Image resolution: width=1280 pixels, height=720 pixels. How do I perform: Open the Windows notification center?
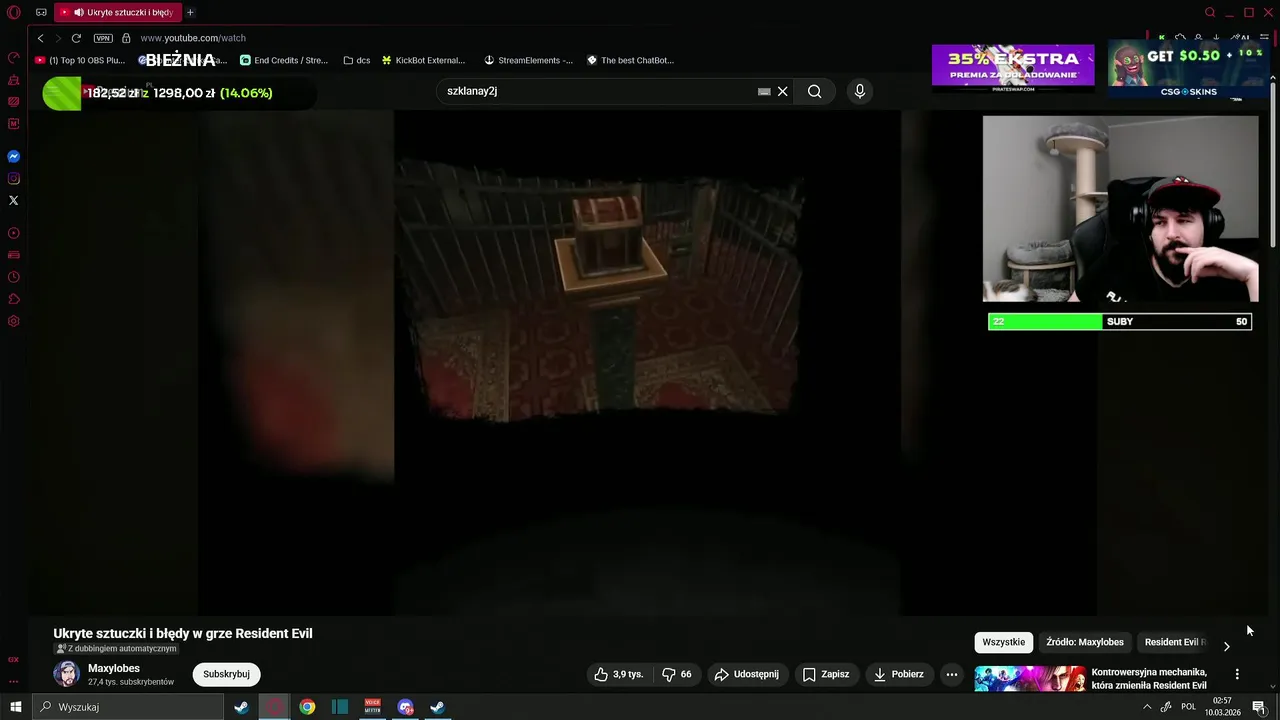pos(1259,707)
